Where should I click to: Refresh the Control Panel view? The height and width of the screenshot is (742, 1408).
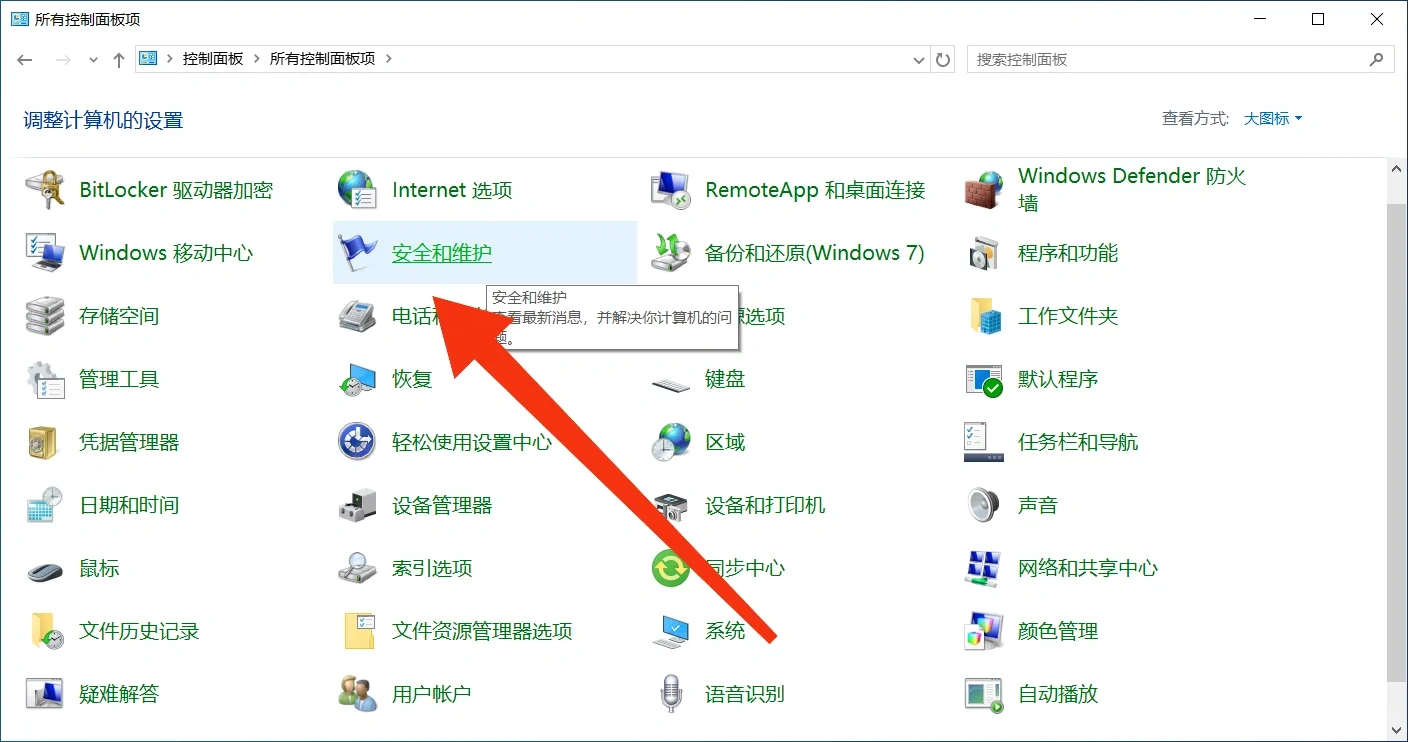point(943,59)
